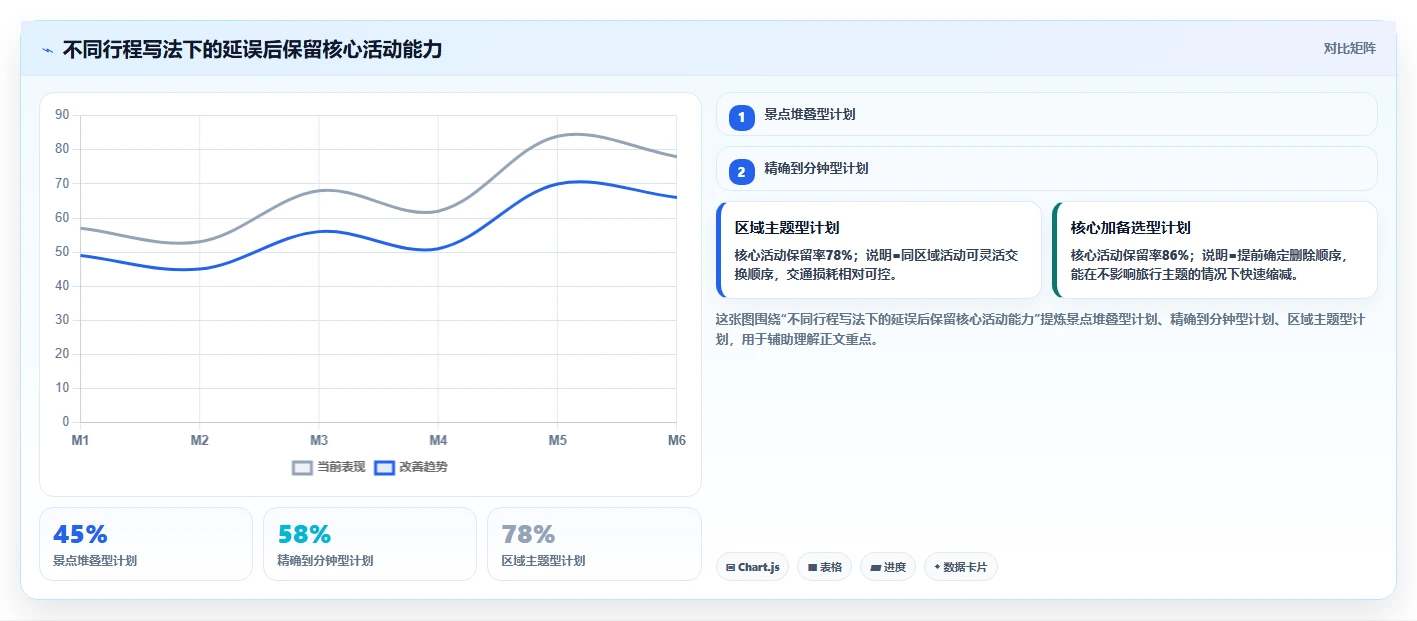Click the M2 axis label
1417x621 pixels.
(199, 441)
